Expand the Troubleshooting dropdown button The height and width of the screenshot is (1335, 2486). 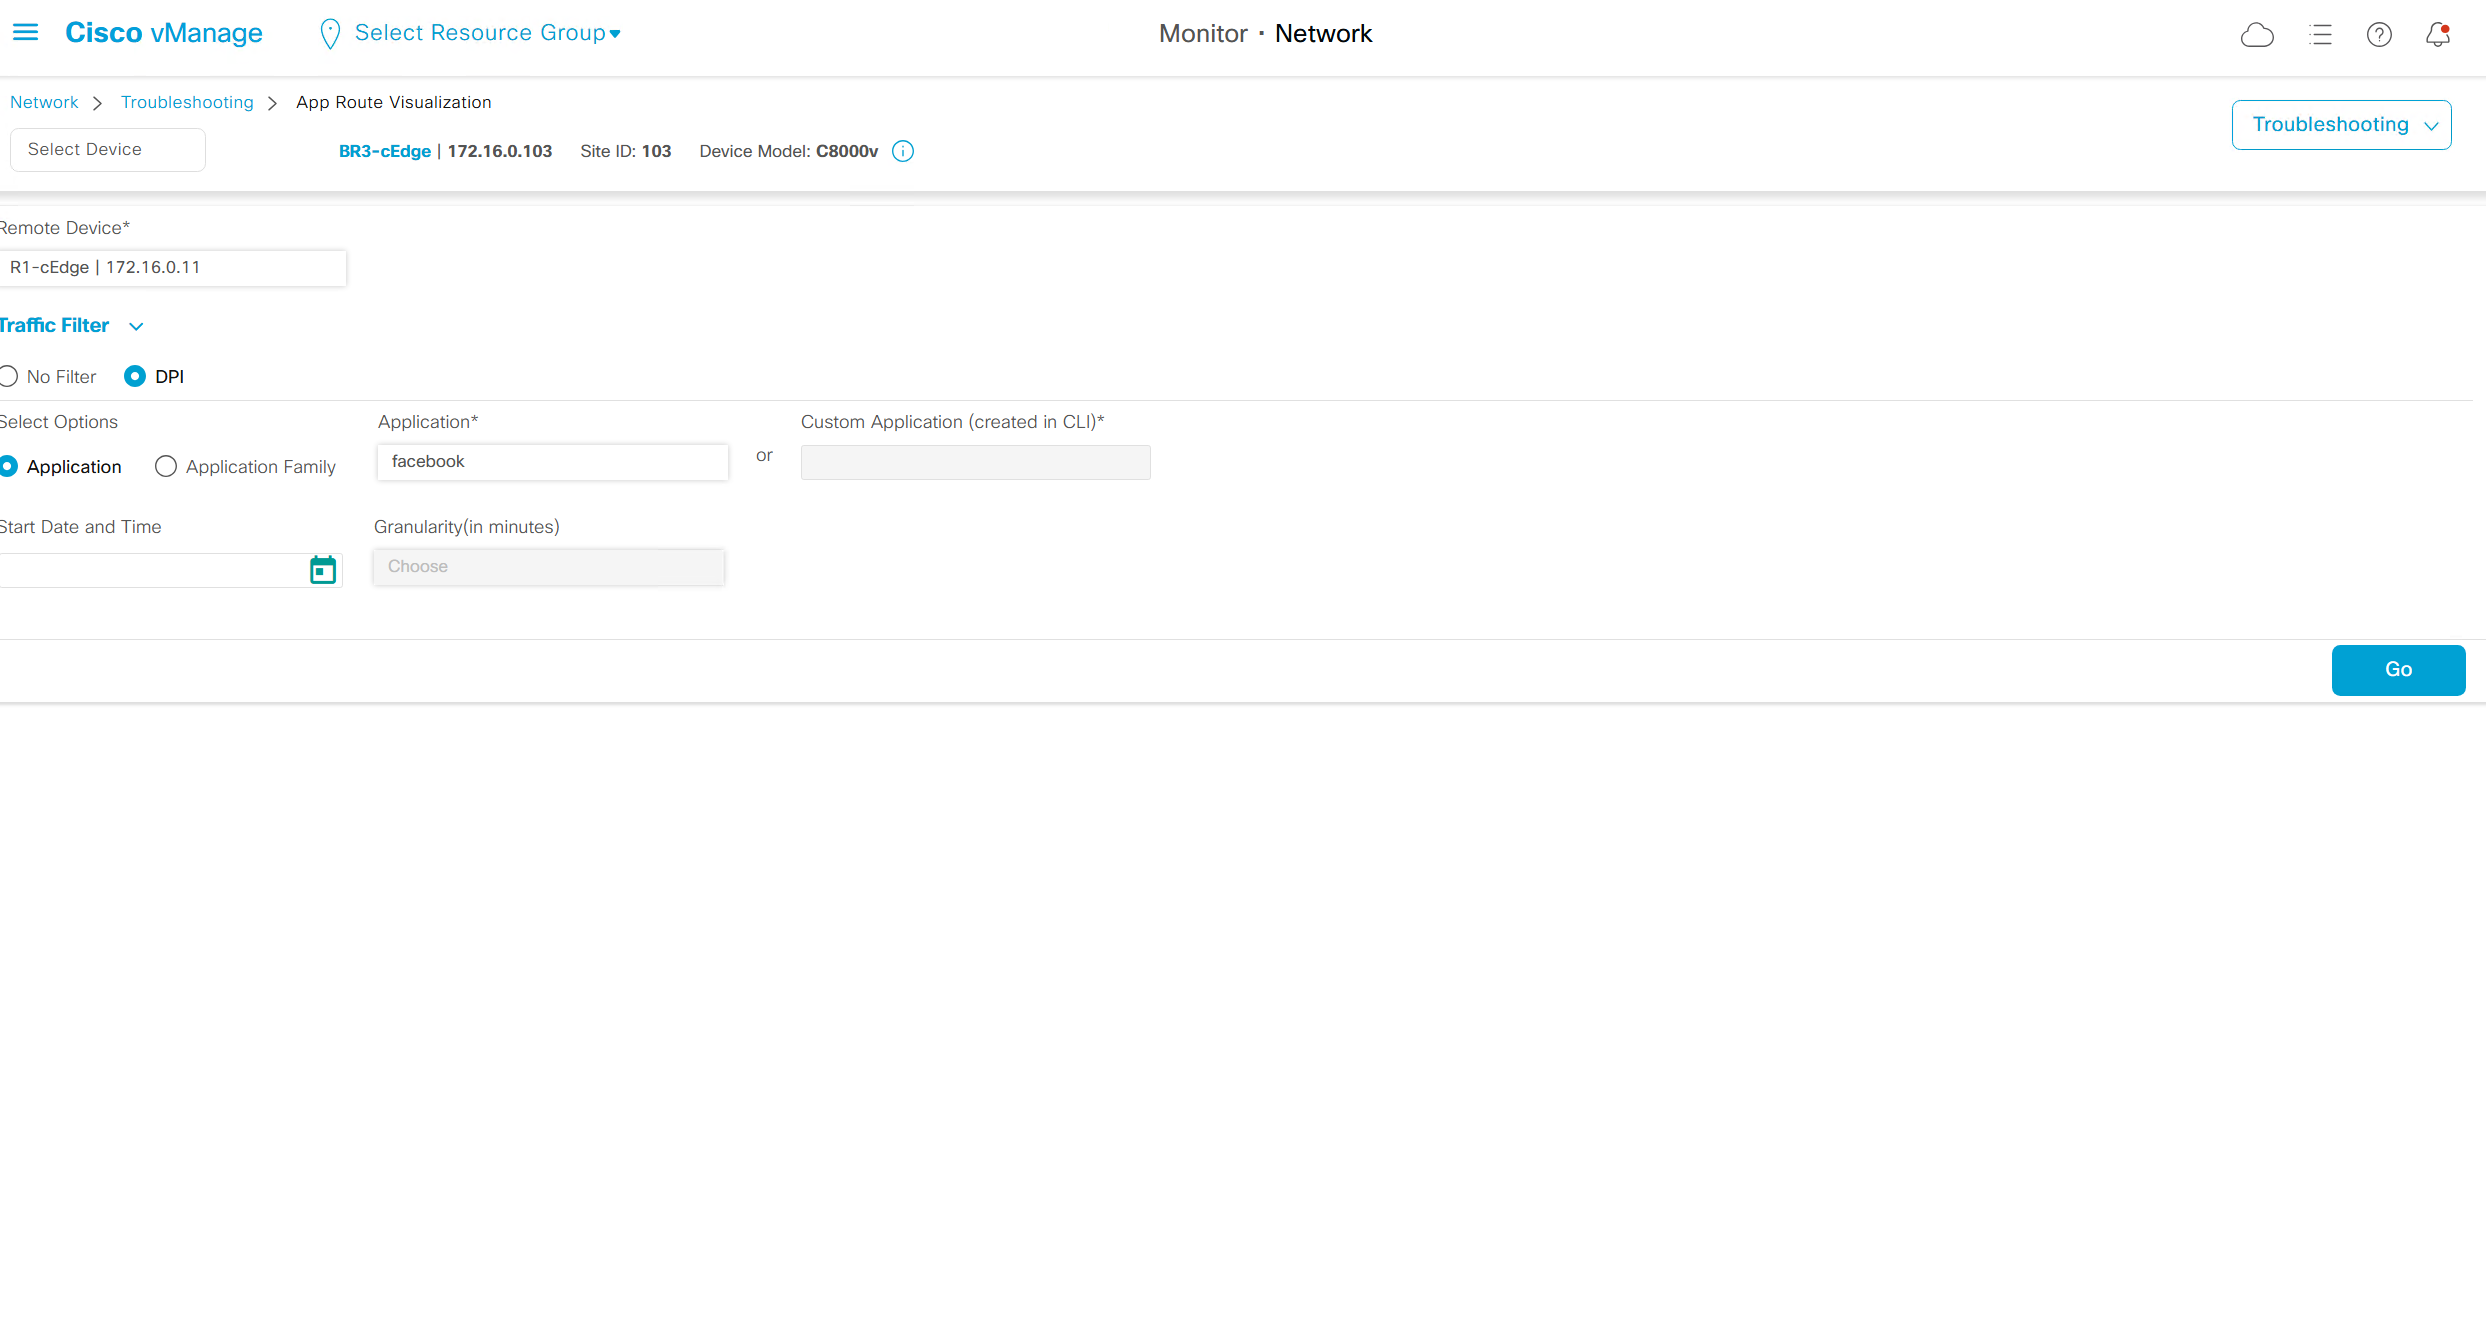2340,125
